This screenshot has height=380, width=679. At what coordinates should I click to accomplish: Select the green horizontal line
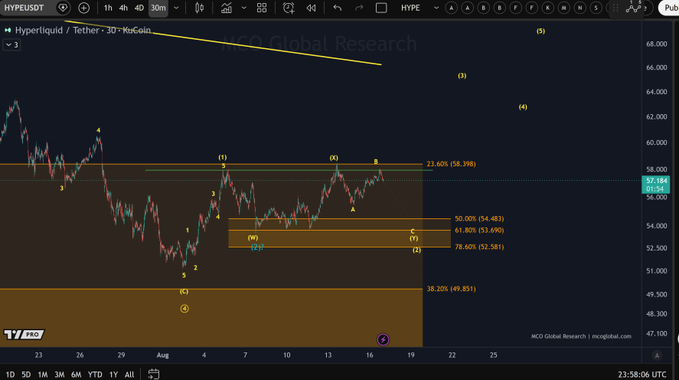[x=288, y=170]
